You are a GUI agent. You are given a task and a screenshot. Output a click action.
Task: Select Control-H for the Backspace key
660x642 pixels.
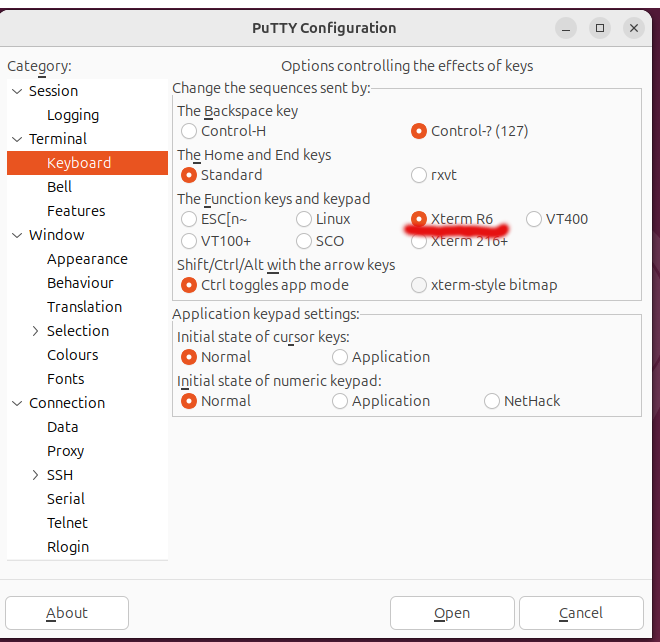pyautogui.click(x=189, y=131)
